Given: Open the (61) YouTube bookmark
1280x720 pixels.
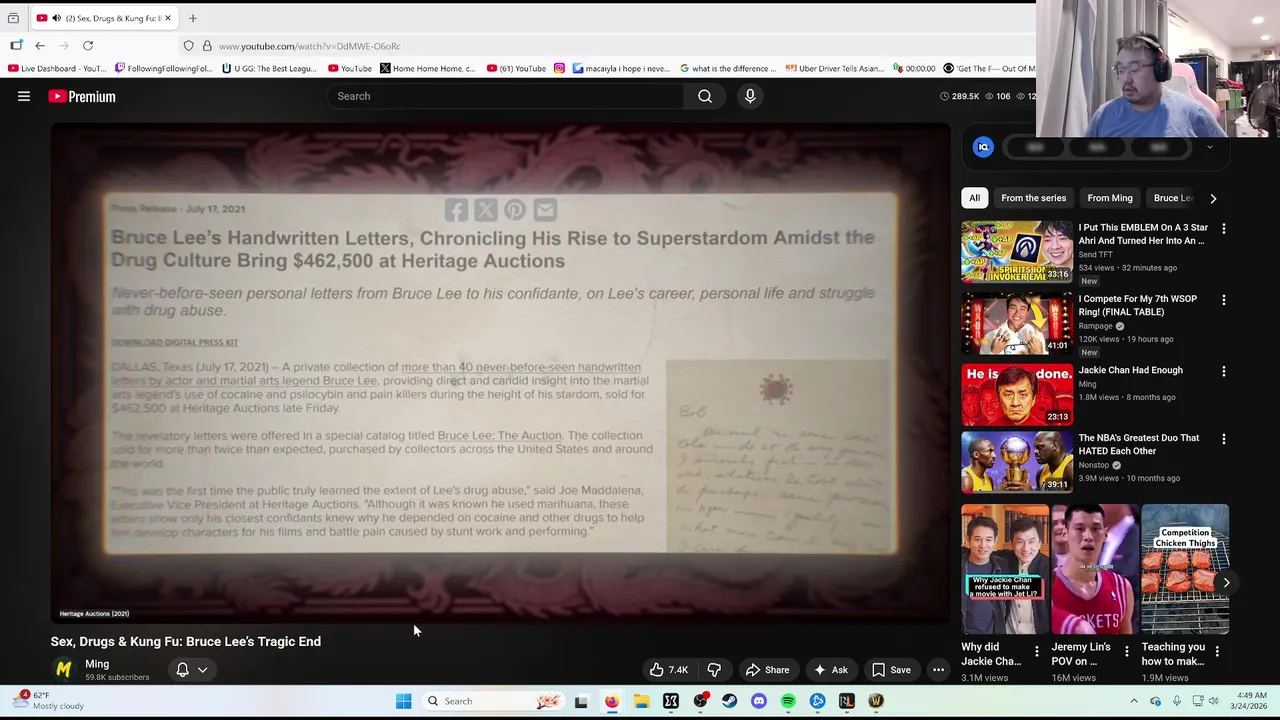Looking at the screenshot, I should click(x=516, y=68).
